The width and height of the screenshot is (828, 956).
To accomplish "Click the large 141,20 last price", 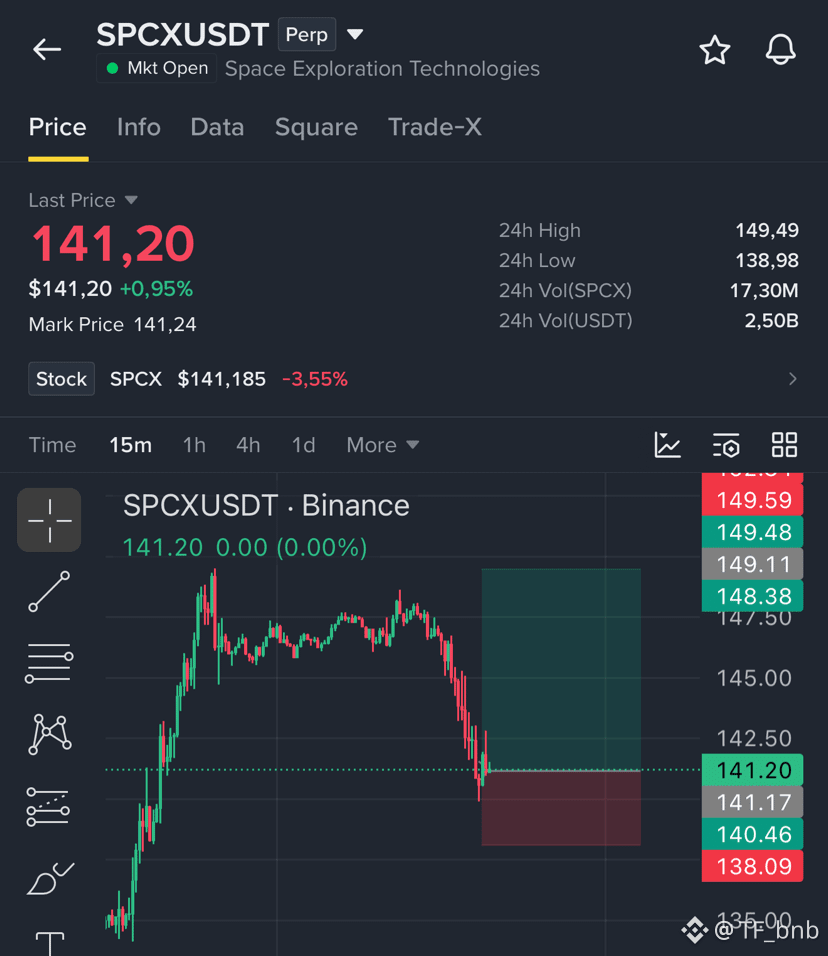I will pyautogui.click(x=112, y=244).
